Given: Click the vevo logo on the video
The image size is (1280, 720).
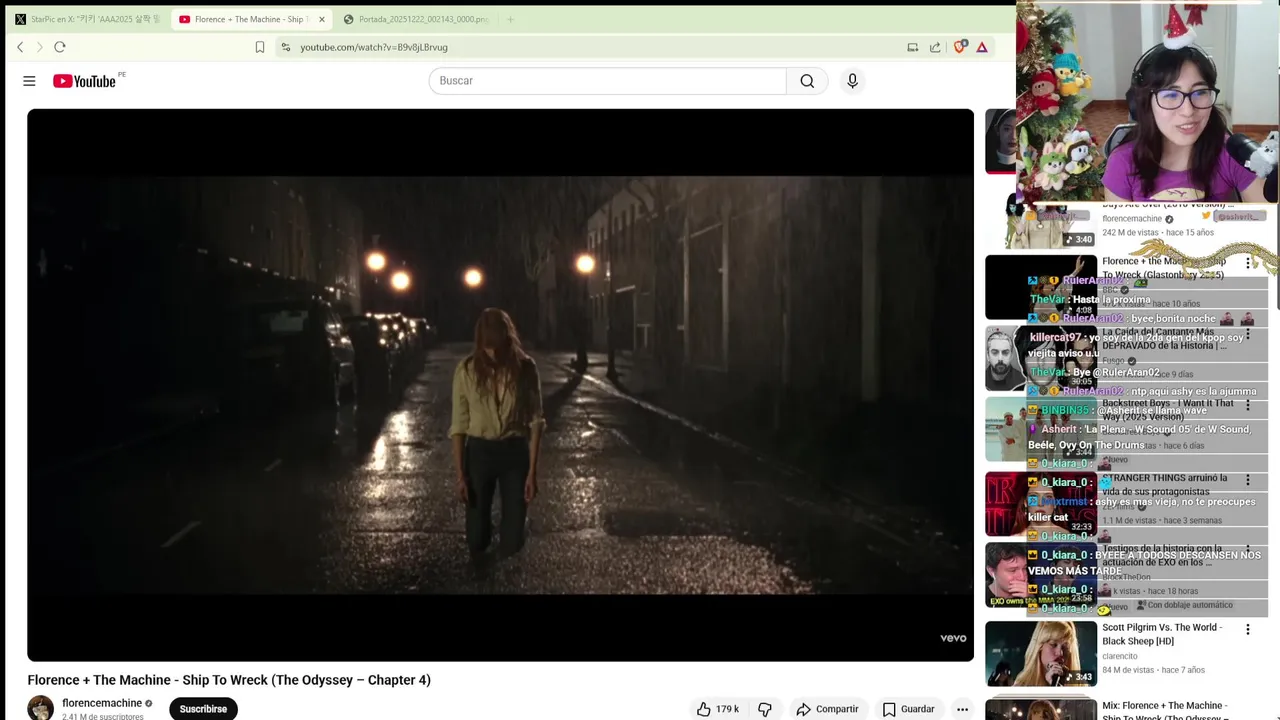Looking at the screenshot, I should 953,638.
